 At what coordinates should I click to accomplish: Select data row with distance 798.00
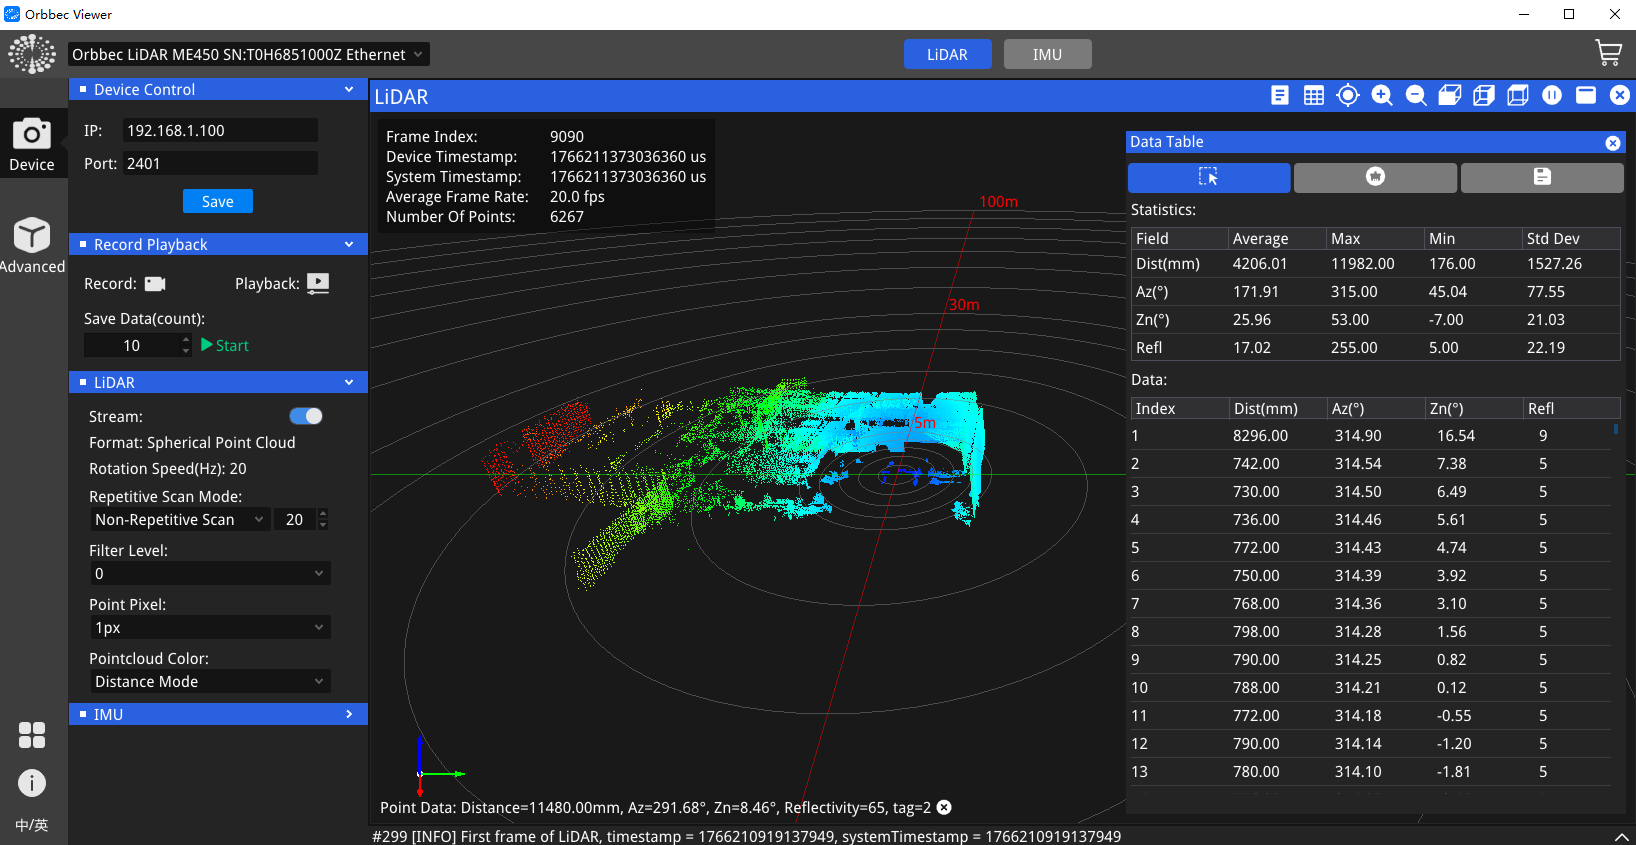(1370, 632)
